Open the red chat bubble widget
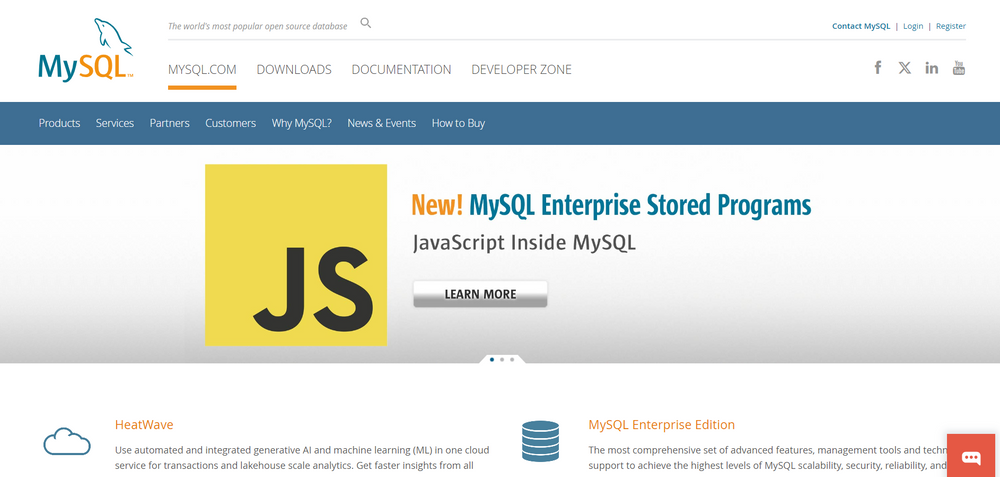This screenshot has width=1000, height=477. click(970, 457)
